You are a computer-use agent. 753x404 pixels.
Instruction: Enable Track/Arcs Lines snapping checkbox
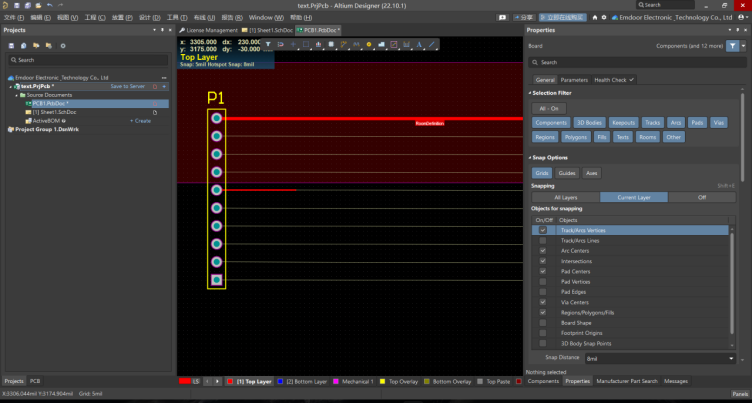543,241
